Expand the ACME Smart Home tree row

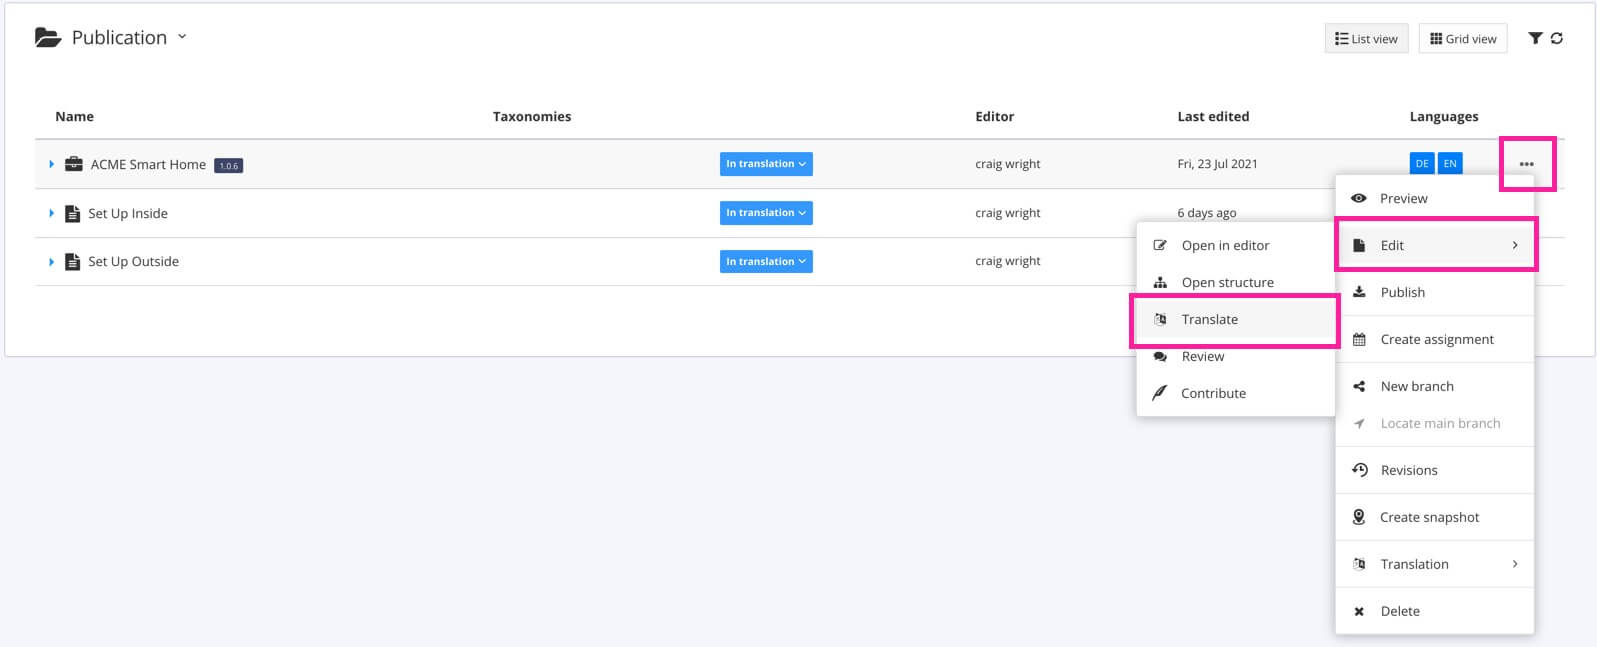coord(51,164)
